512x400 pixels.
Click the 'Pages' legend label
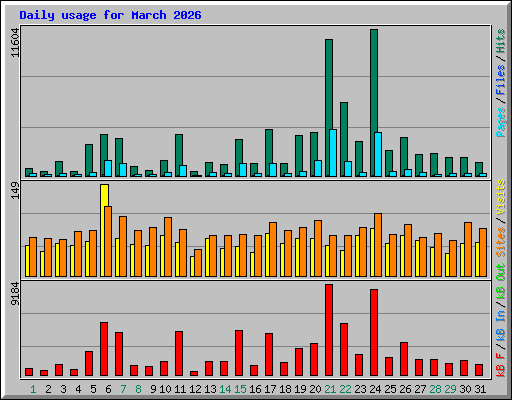coord(501,122)
